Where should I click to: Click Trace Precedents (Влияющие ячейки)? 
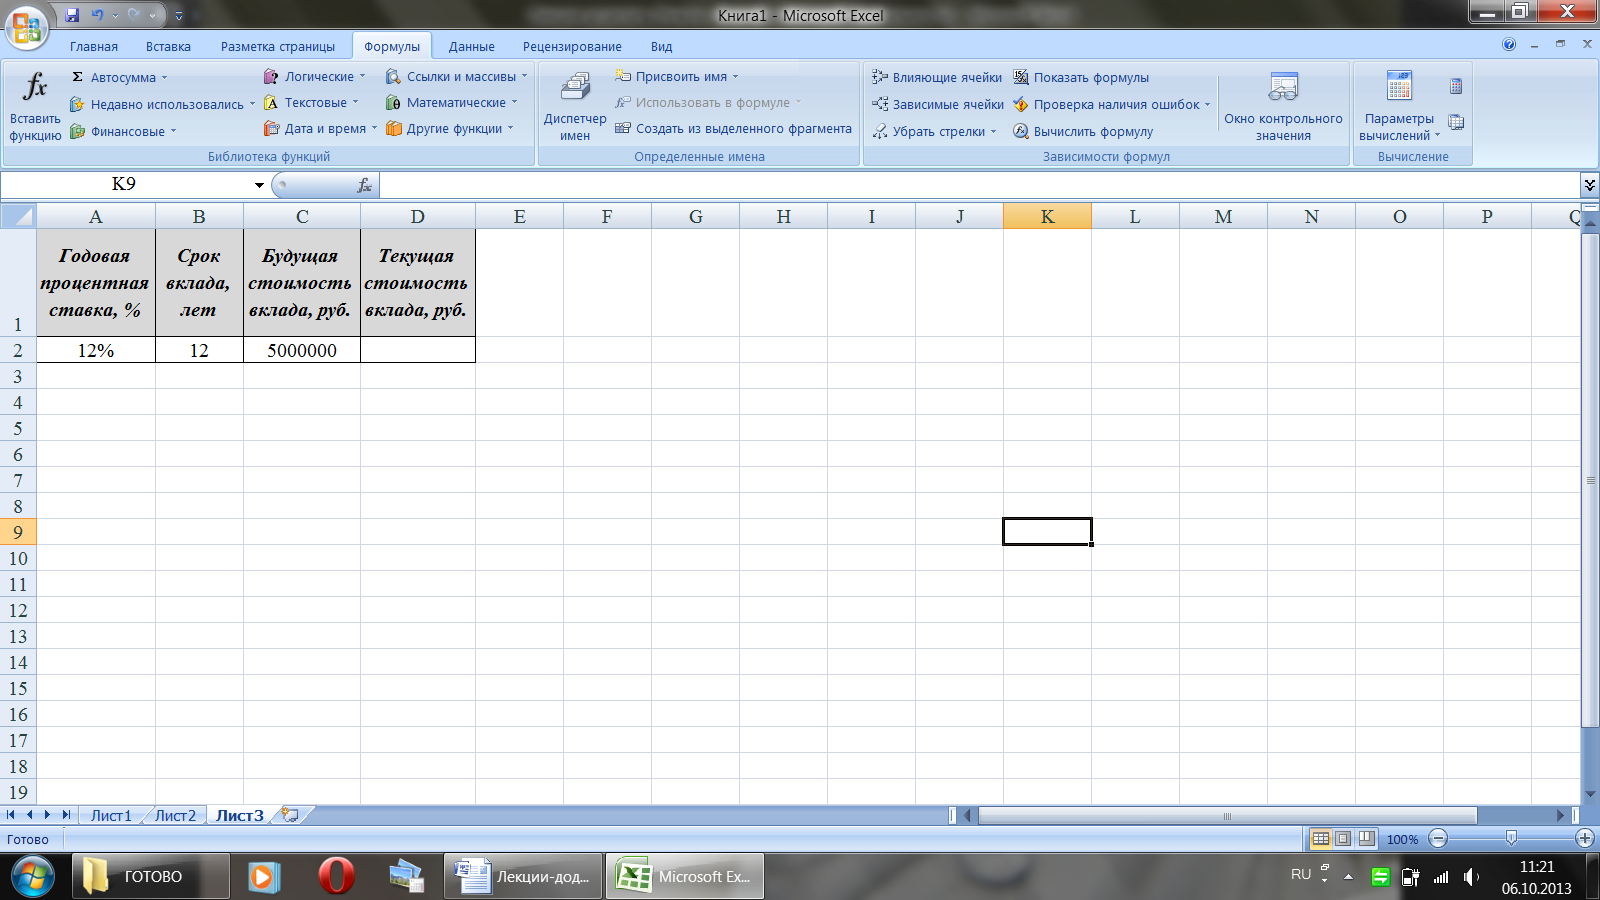click(937, 77)
